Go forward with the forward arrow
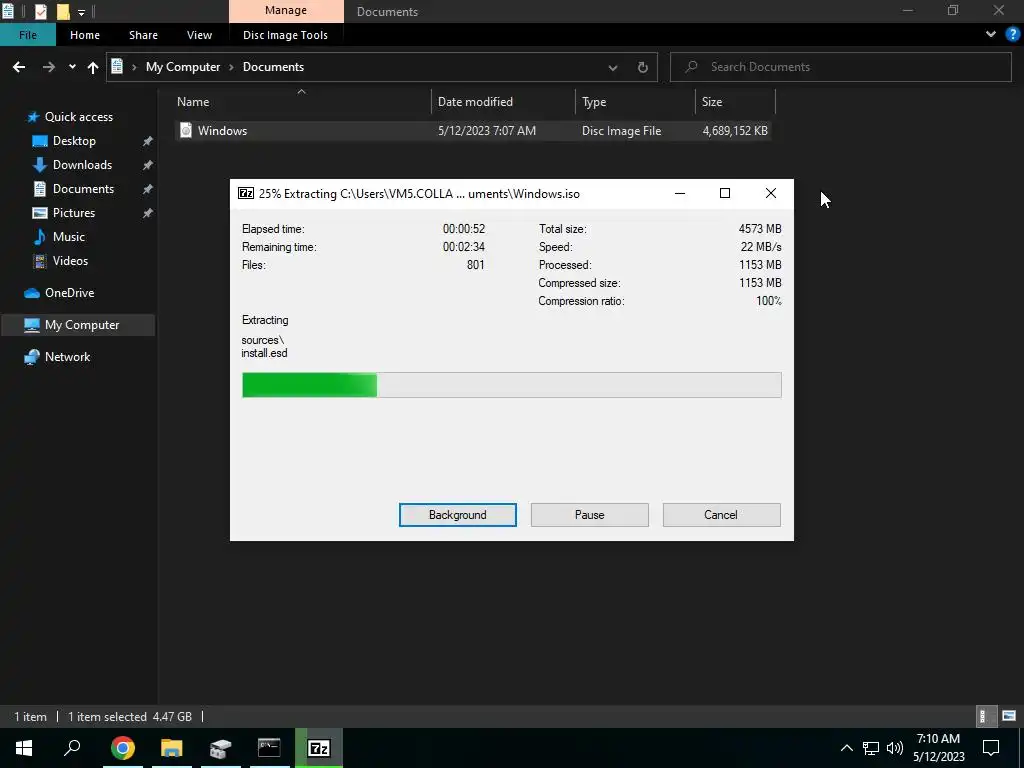The width and height of the screenshot is (1024, 768). (x=48, y=67)
